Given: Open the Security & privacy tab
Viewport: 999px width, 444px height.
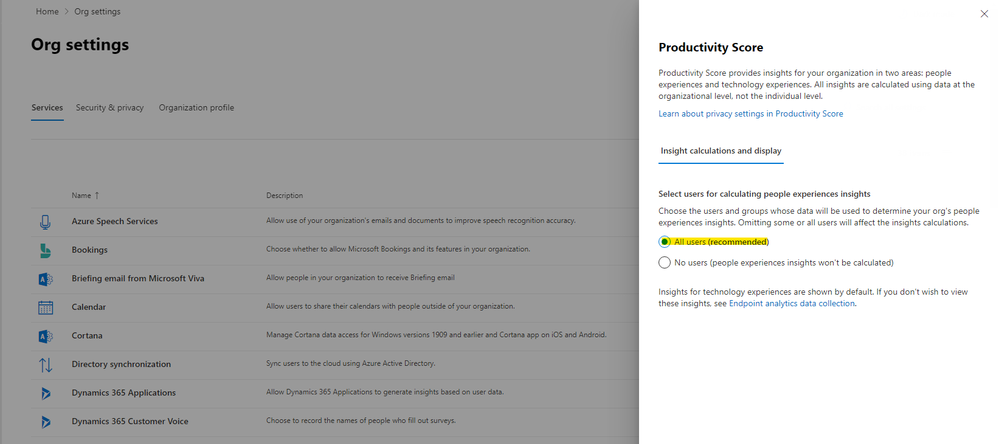Looking at the screenshot, I should [110, 108].
